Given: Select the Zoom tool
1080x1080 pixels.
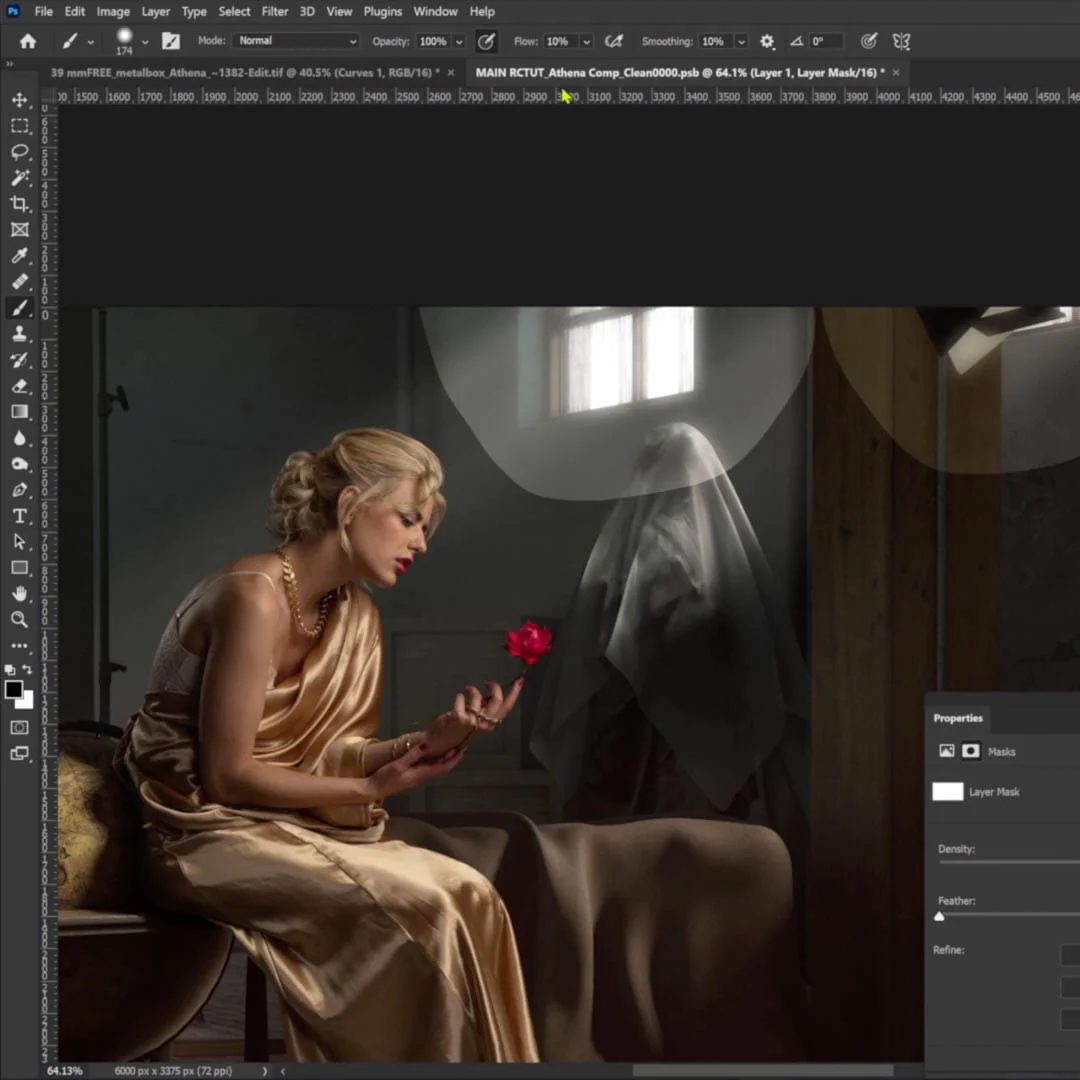Looking at the screenshot, I should coord(18,620).
